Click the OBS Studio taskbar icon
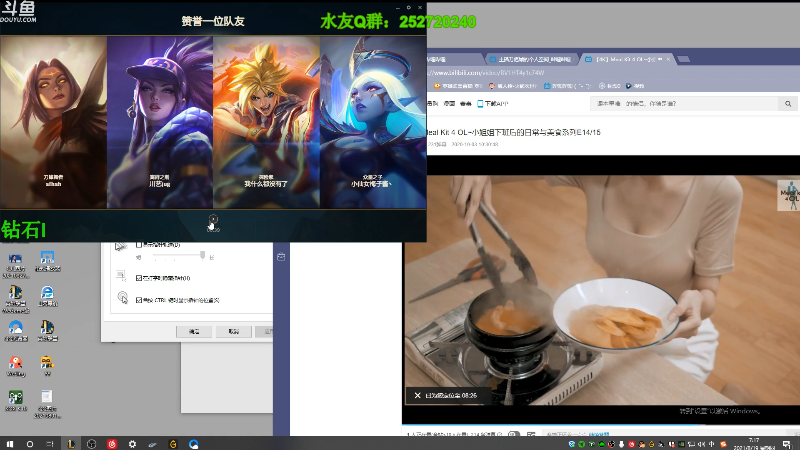The height and width of the screenshot is (450, 800). click(x=91, y=444)
